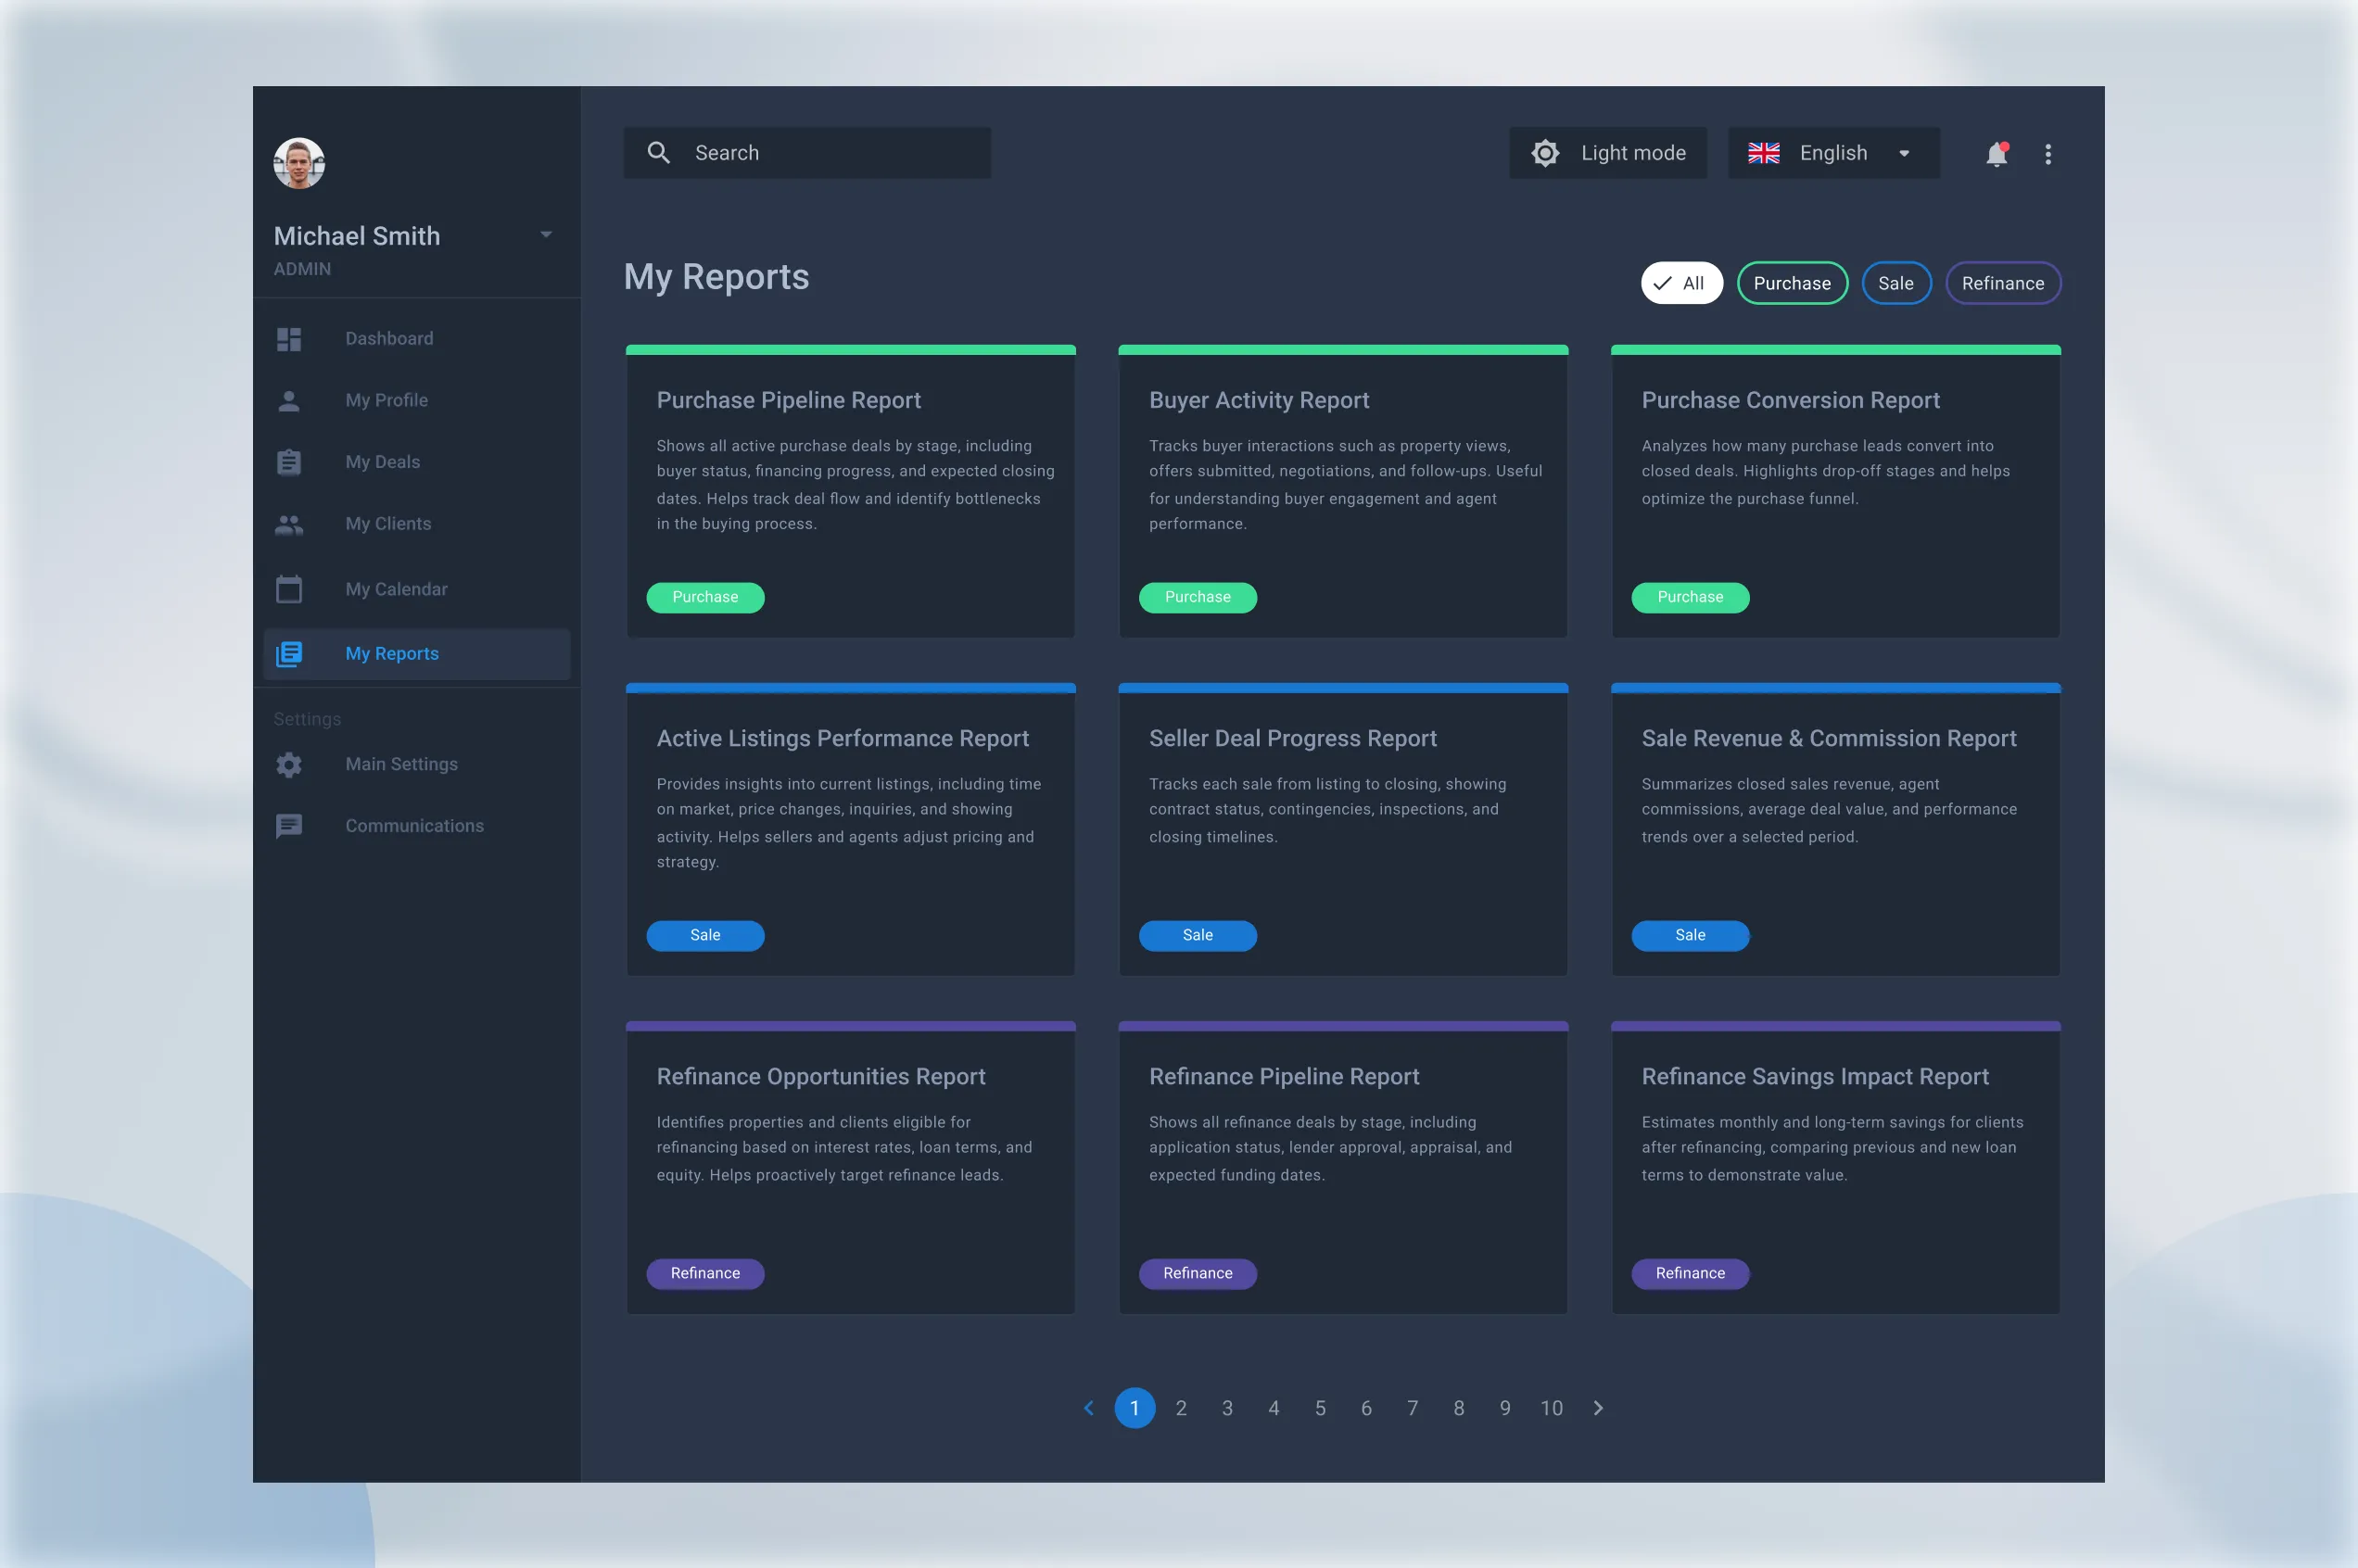Click the notification bell icon
Screen dimensions: 2358x1568
click(x=1996, y=154)
